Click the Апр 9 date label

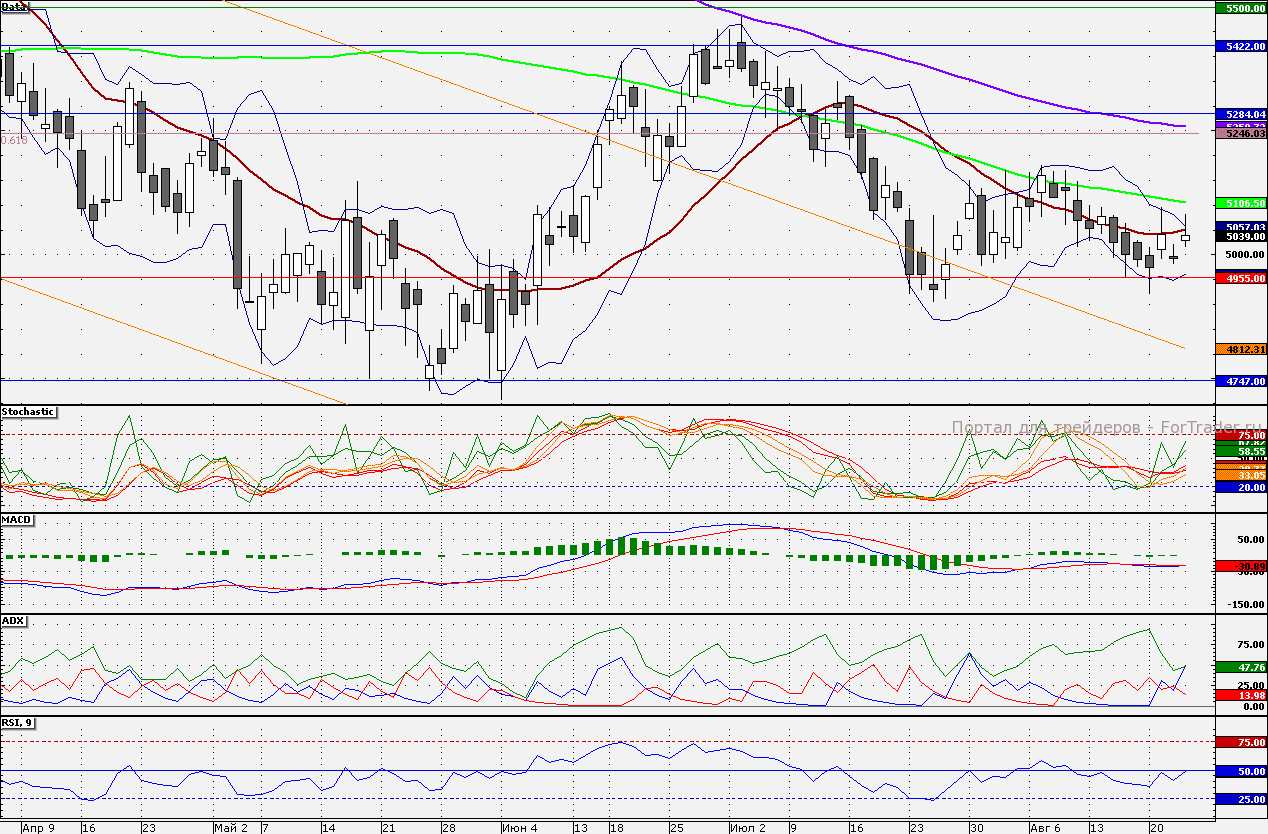(x=37, y=828)
